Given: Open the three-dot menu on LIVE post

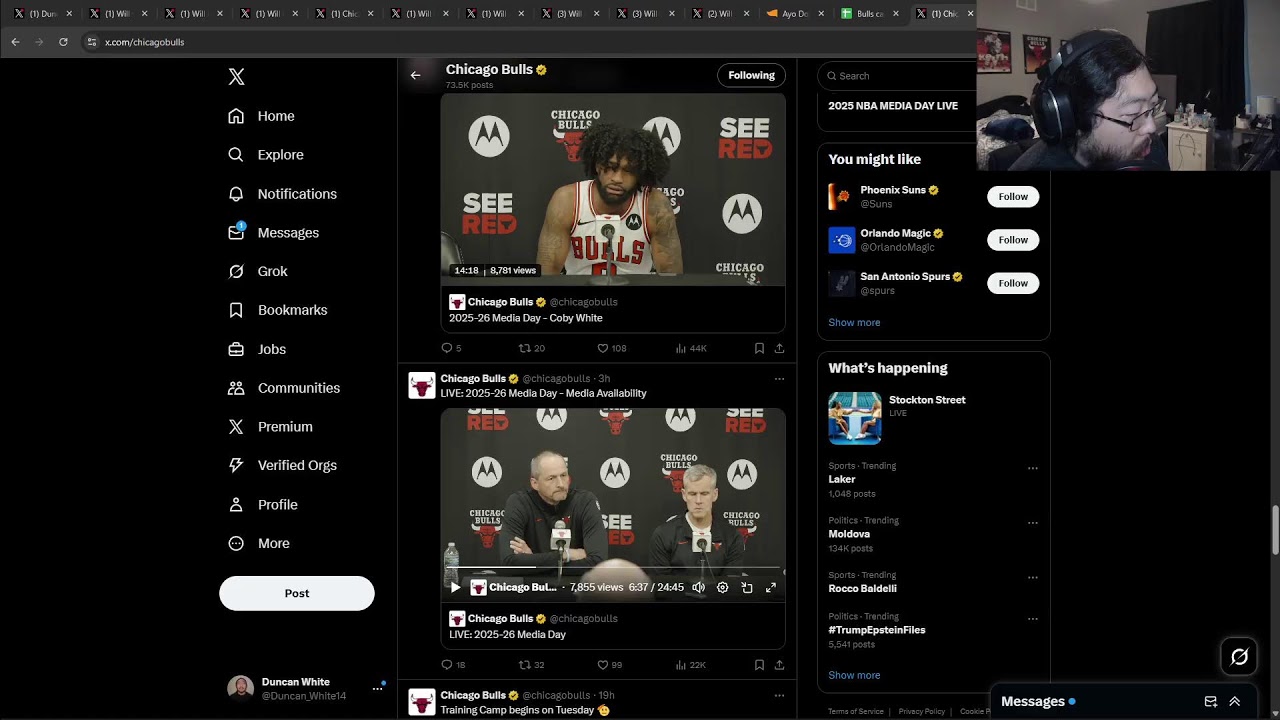Looking at the screenshot, I should 779,378.
